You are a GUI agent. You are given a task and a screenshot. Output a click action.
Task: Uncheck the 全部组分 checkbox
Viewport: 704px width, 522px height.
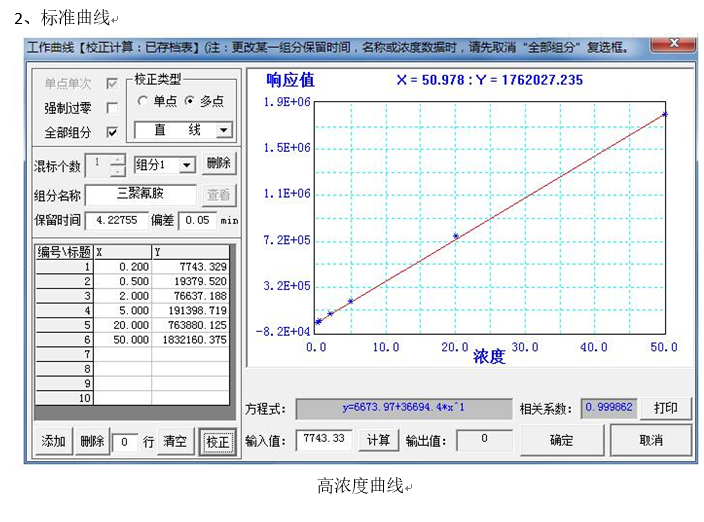click(112, 132)
